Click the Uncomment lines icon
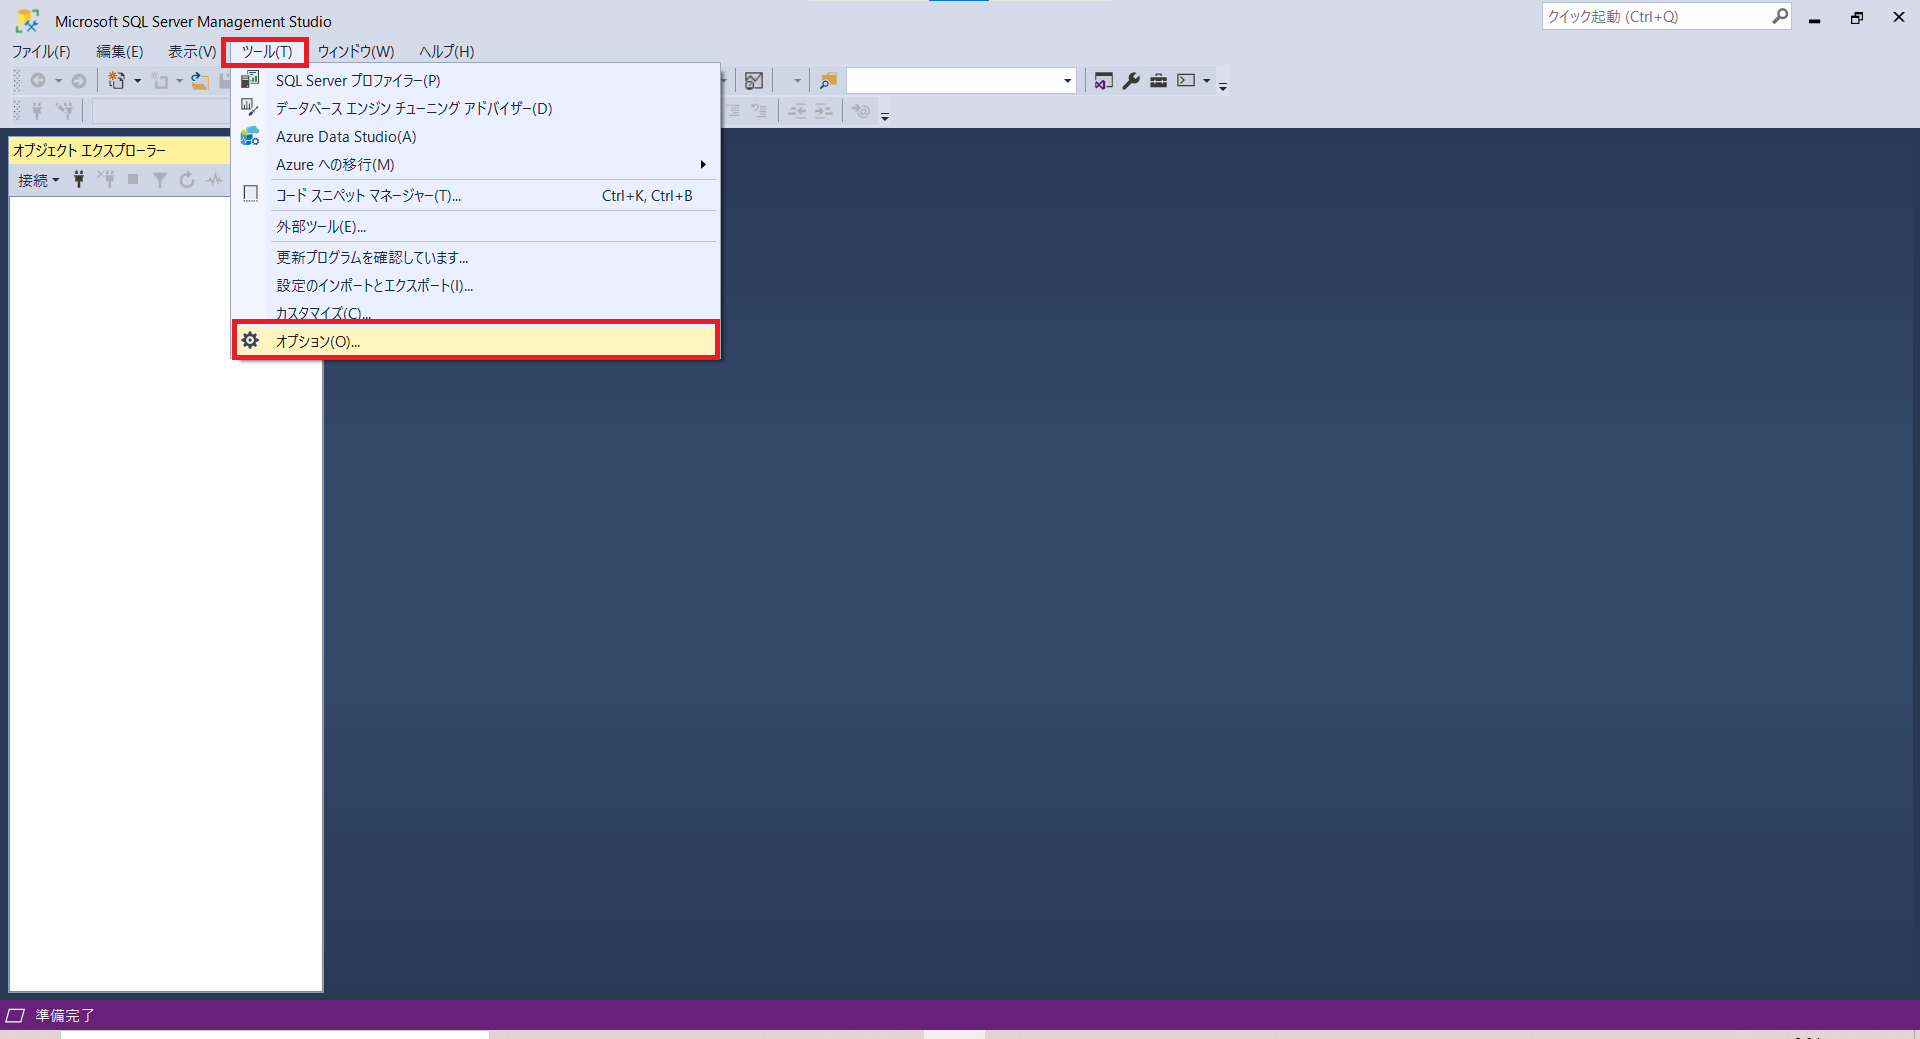1920x1039 pixels. tap(759, 111)
